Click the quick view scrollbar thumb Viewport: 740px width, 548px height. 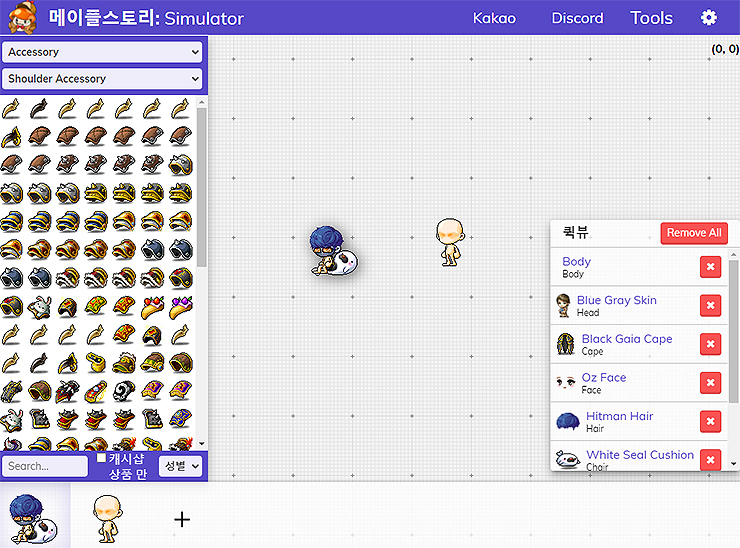coord(733,332)
